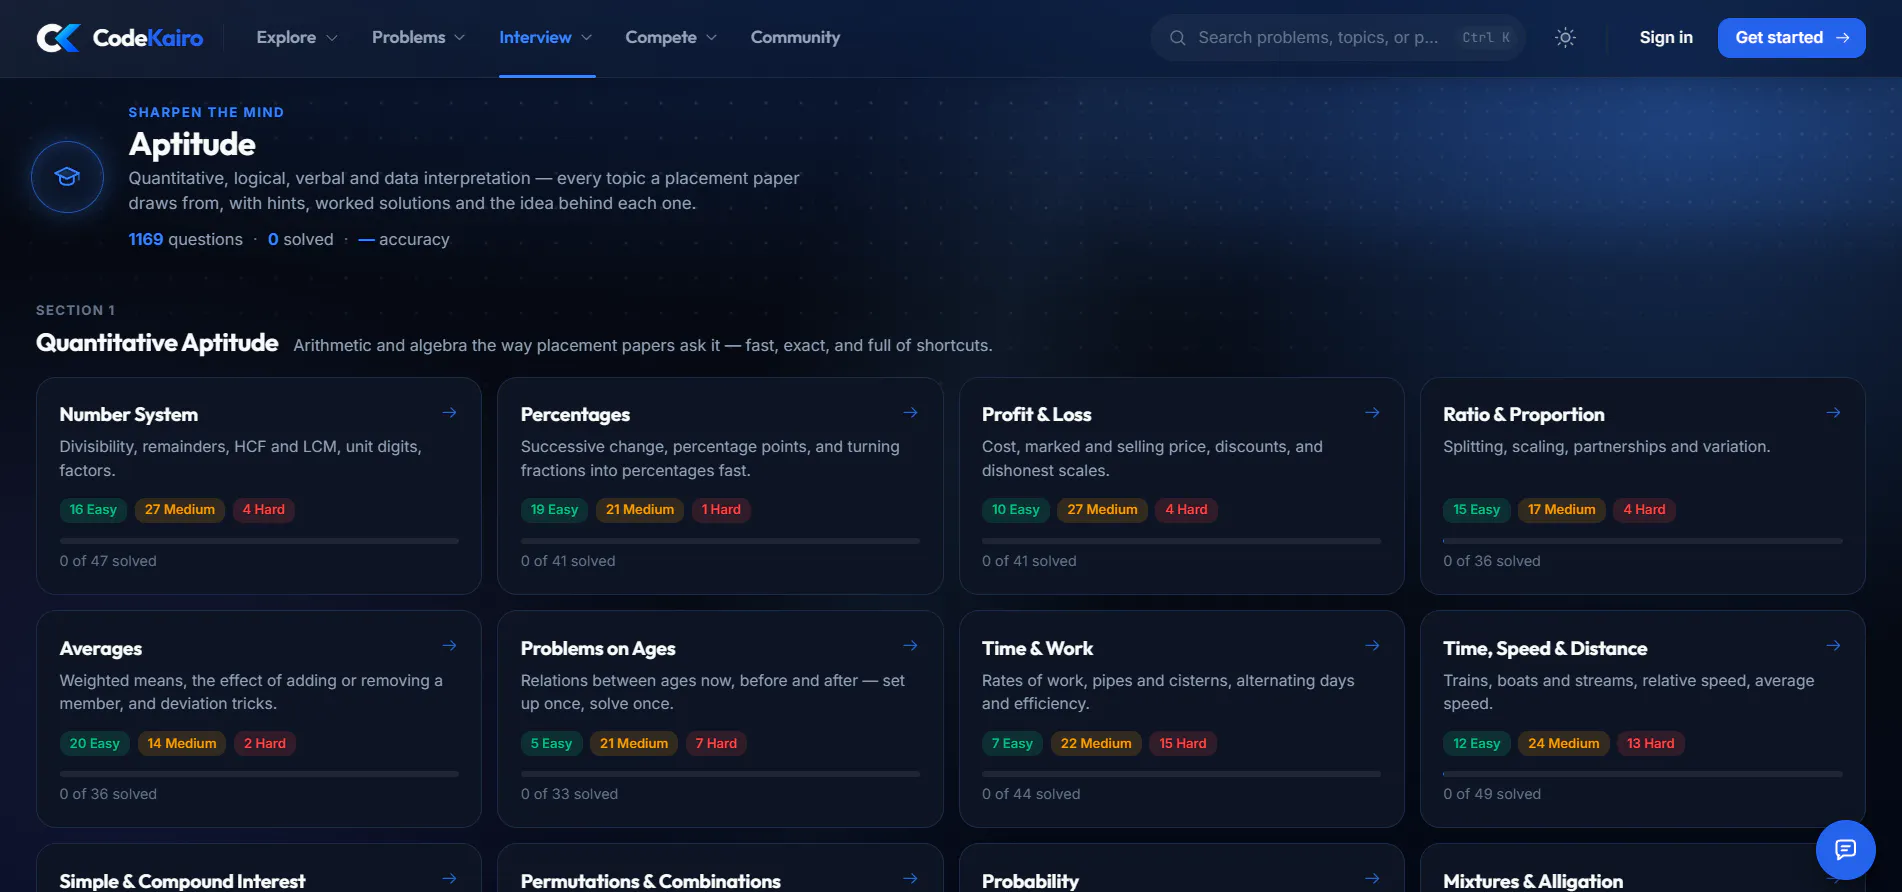Open Profit & Loss card arrow
This screenshot has width=1902, height=892.
point(1372,413)
